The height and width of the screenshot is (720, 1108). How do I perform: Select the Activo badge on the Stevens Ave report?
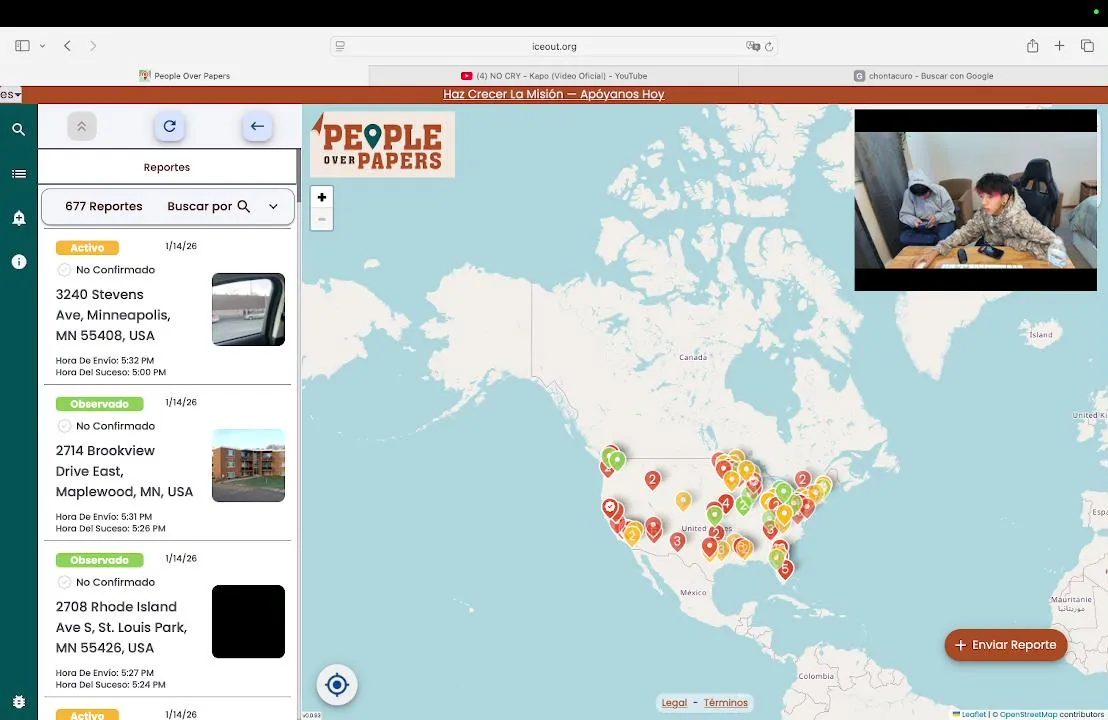tap(87, 248)
